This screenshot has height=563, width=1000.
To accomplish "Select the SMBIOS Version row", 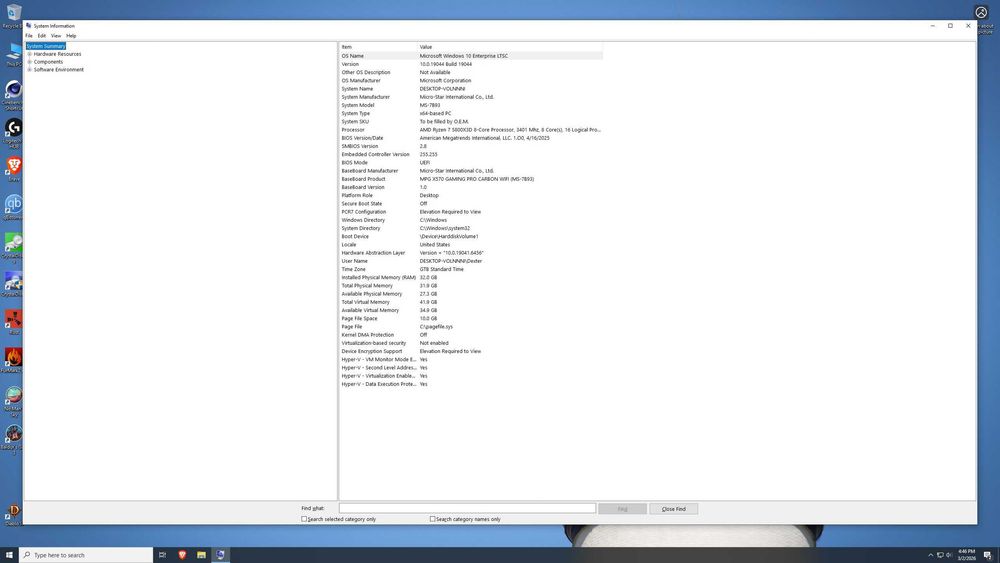I will 471,146.
